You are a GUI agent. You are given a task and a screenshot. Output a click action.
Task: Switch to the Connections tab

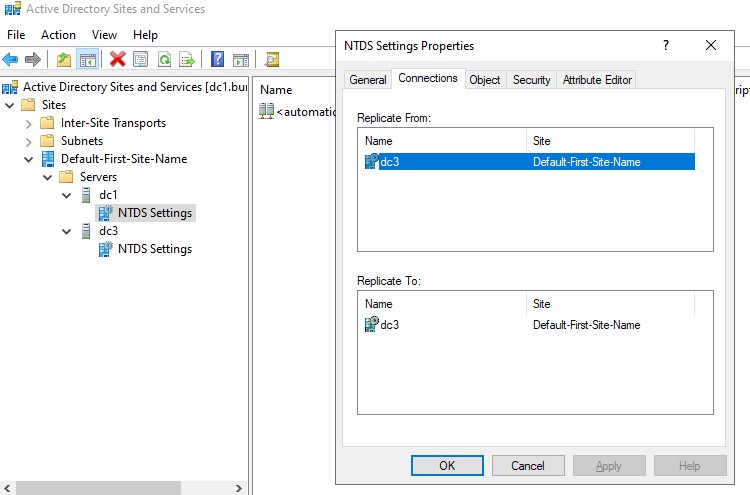click(428, 78)
